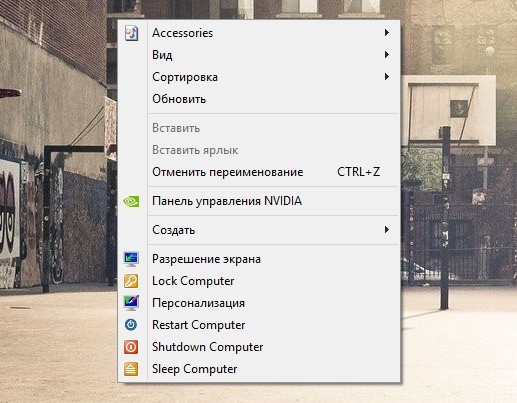Click the green NVIDIA logo icon
This screenshot has height=403, width=517.
[131, 201]
